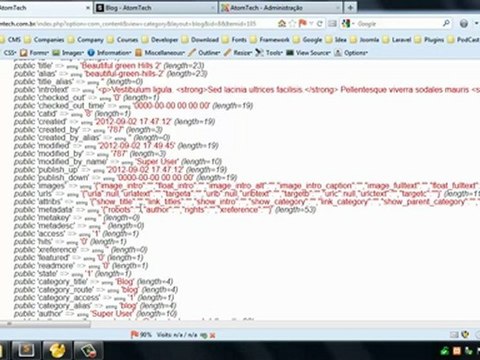The image size is (480, 360).
Task: Click the envelope icon in status bar right
Action: [454, 334]
